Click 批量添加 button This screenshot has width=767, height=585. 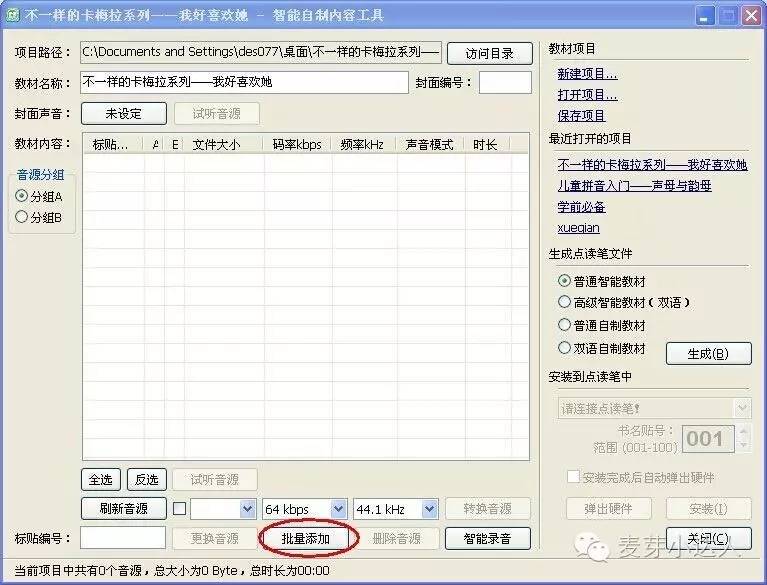tap(306, 539)
